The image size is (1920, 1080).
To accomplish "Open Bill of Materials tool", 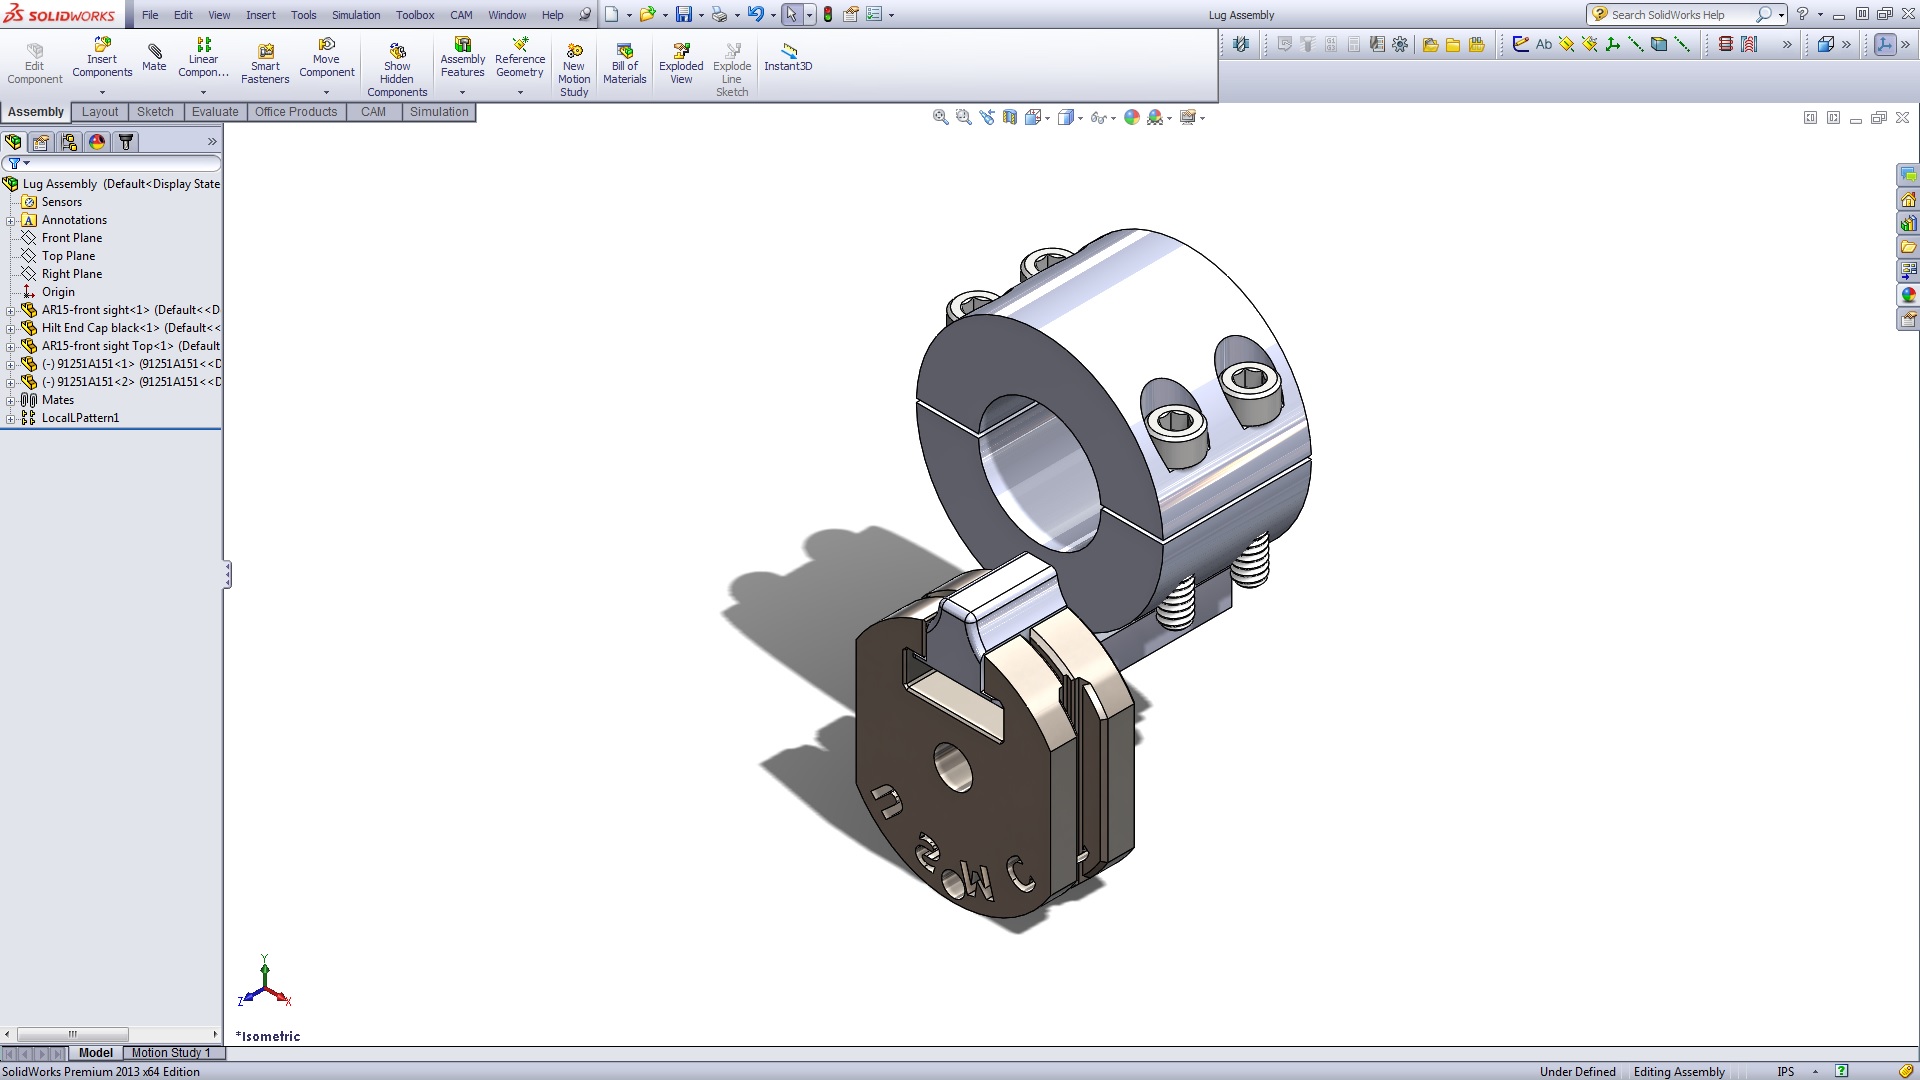I will (x=625, y=64).
